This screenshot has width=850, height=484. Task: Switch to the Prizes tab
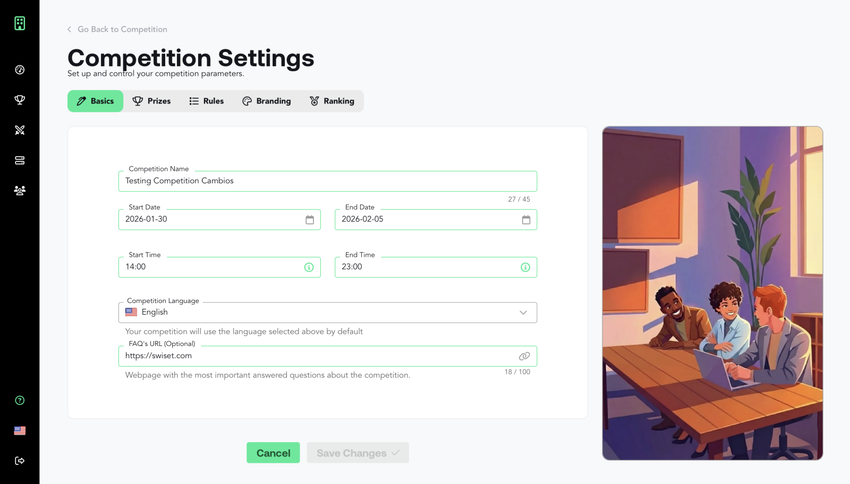tap(152, 101)
